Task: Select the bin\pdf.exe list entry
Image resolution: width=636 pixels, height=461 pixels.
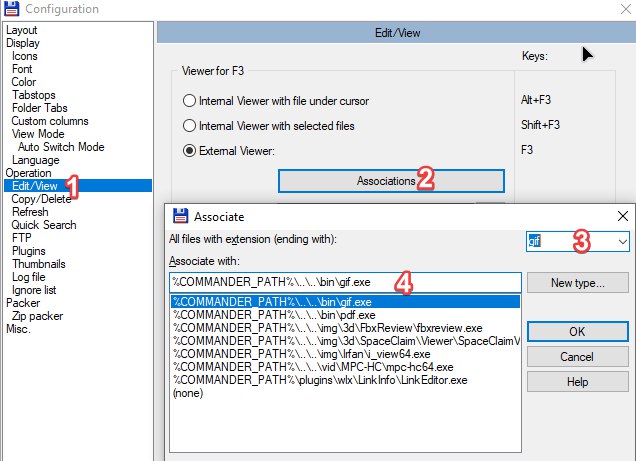Action: coord(345,315)
